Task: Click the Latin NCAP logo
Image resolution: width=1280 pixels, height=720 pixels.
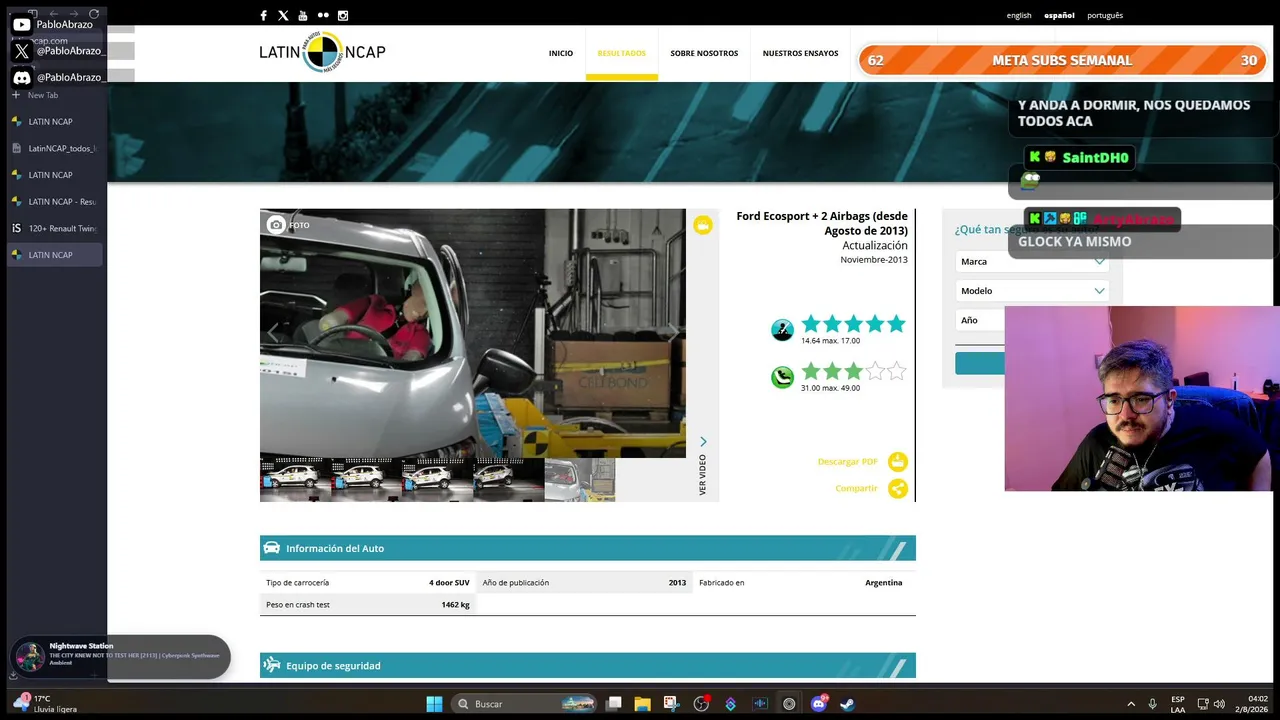Action: click(322, 53)
